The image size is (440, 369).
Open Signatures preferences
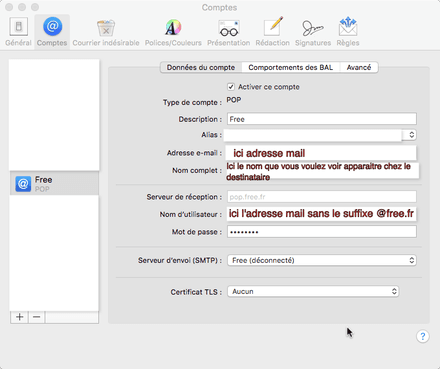tap(313, 32)
